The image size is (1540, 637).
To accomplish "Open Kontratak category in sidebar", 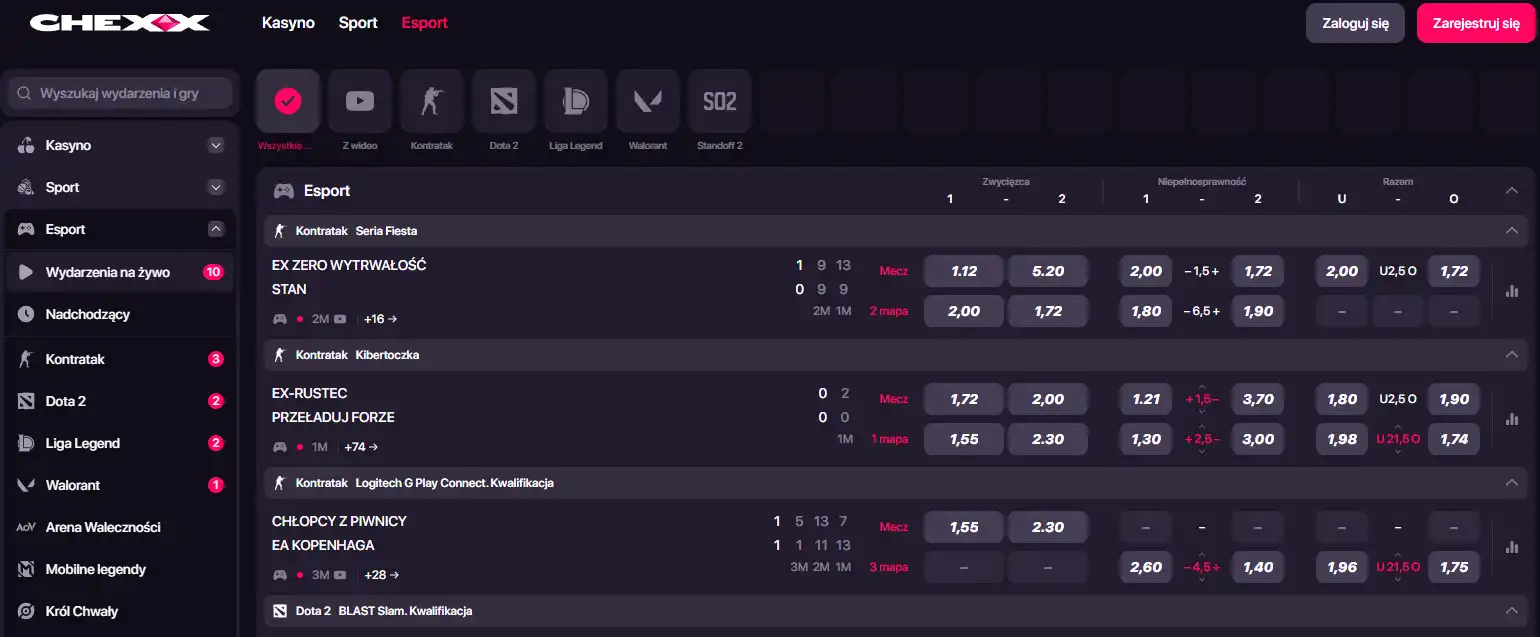I will coord(120,359).
